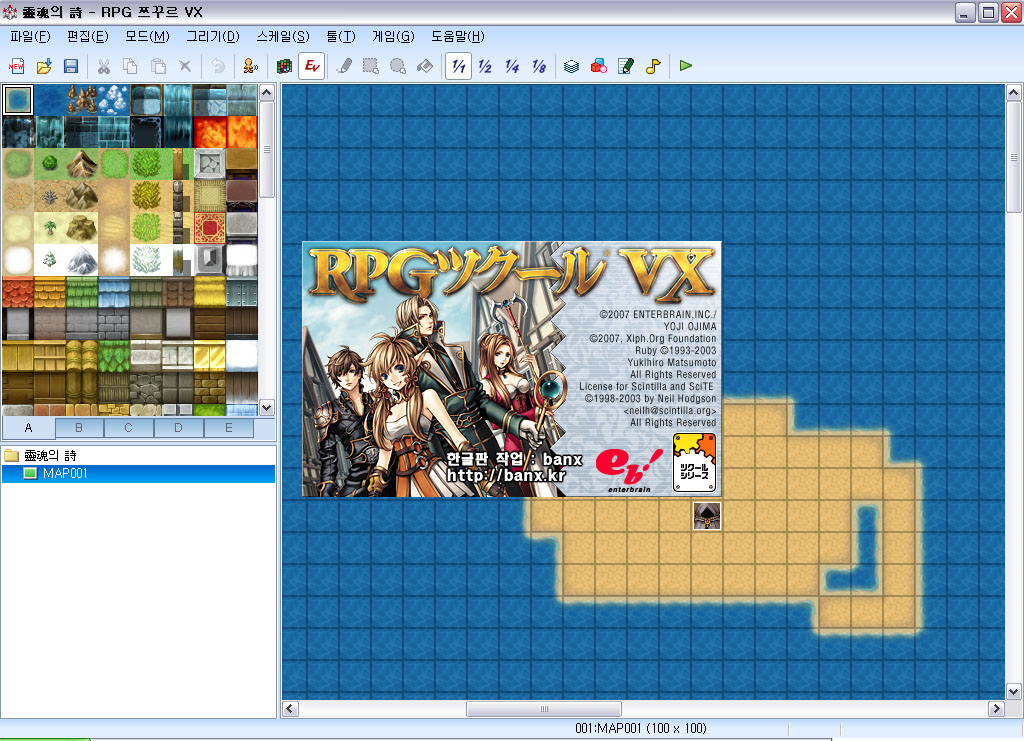Click the map horizontal scrollbar thumb
Image resolution: width=1024 pixels, height=741 pixels.
coord(544,708)
